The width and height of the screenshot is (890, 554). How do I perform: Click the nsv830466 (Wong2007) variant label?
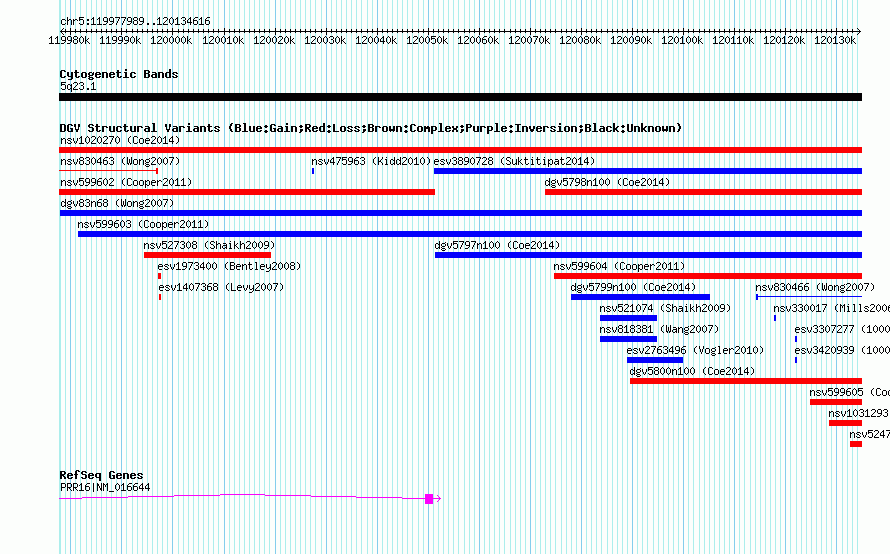[815, 287]
